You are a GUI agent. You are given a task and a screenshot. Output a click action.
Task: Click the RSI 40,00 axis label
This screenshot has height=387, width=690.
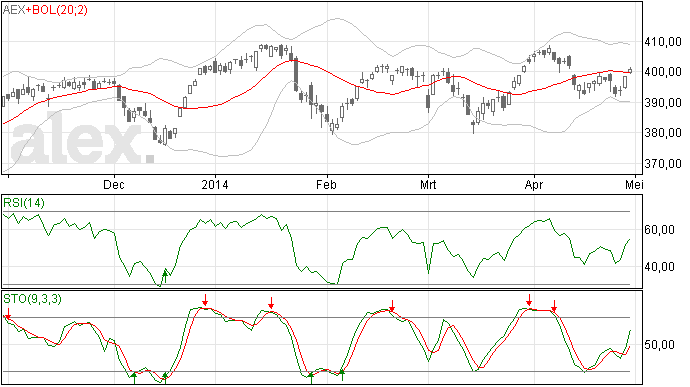click(x=659, y=267)
